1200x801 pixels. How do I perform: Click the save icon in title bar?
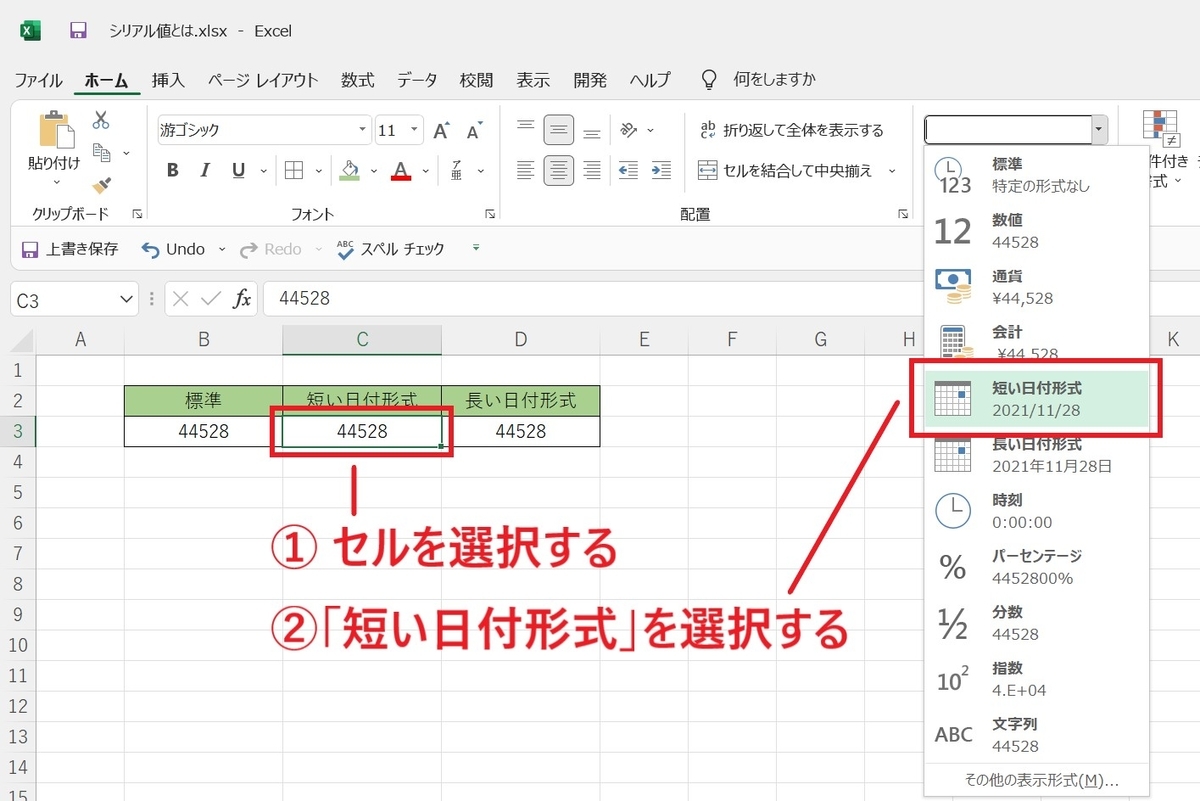tap(78, 31)
